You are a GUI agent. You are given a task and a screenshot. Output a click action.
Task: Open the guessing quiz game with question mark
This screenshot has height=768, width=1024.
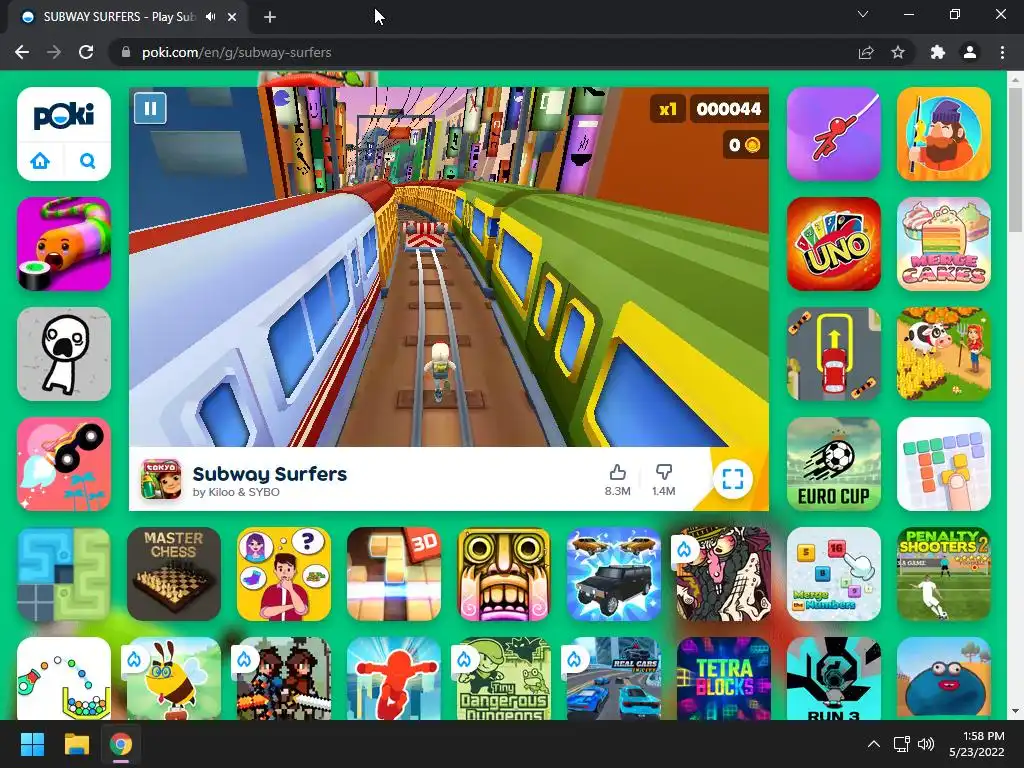[283, 573]
